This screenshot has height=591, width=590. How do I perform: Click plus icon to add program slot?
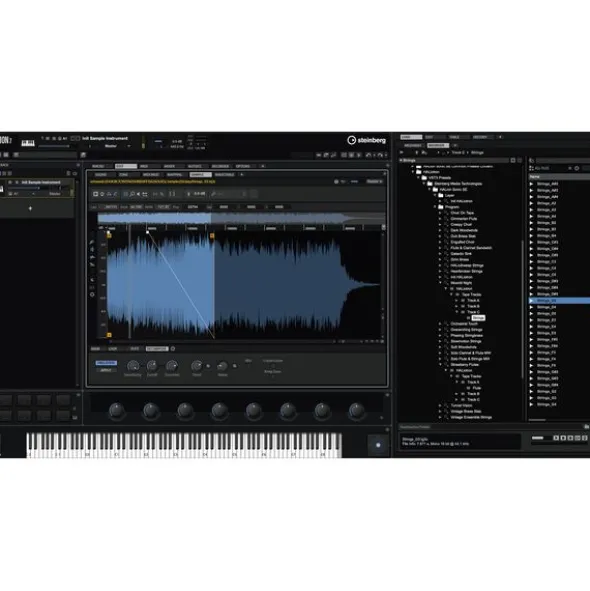[x=31, y=208]
